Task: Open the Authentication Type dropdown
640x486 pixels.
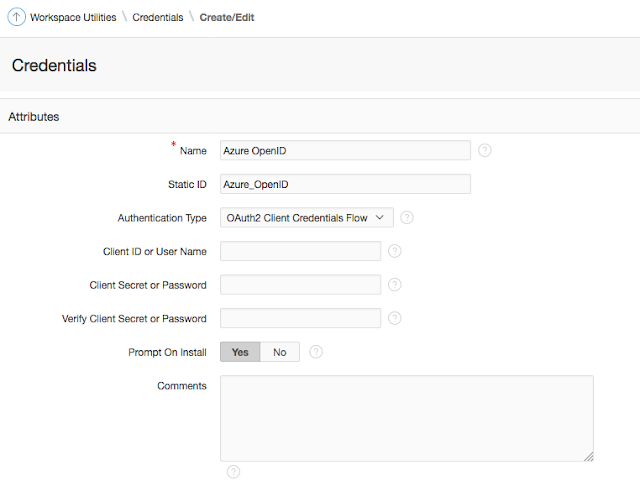Action: tap(306, 217)
